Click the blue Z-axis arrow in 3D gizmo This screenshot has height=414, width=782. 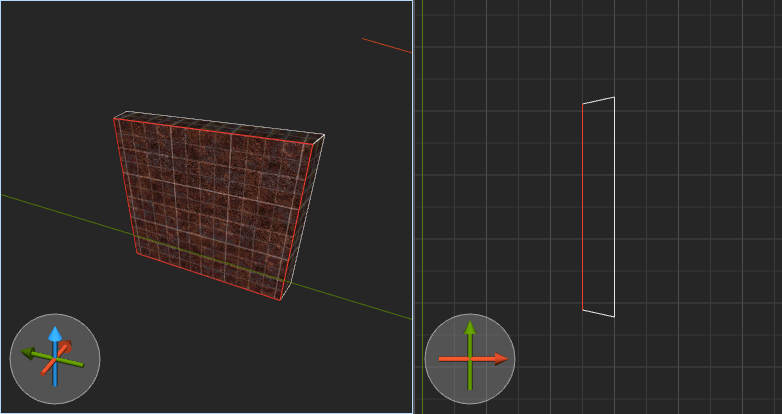pyautogui.click(x=55, y=335)
